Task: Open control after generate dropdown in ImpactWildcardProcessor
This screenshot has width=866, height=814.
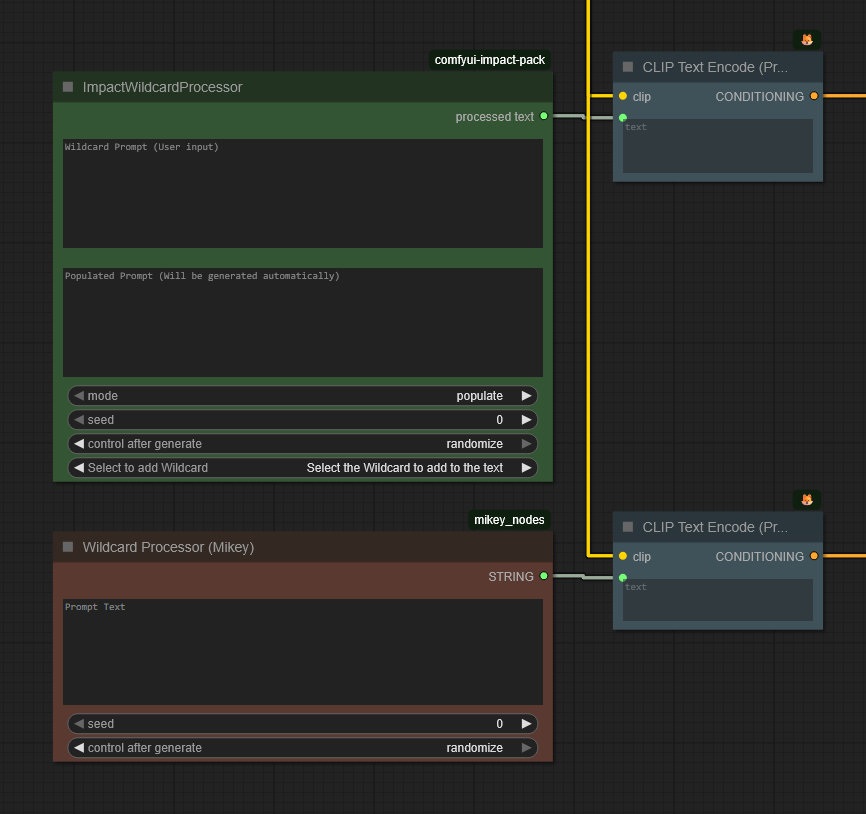Action: [302, 444]
